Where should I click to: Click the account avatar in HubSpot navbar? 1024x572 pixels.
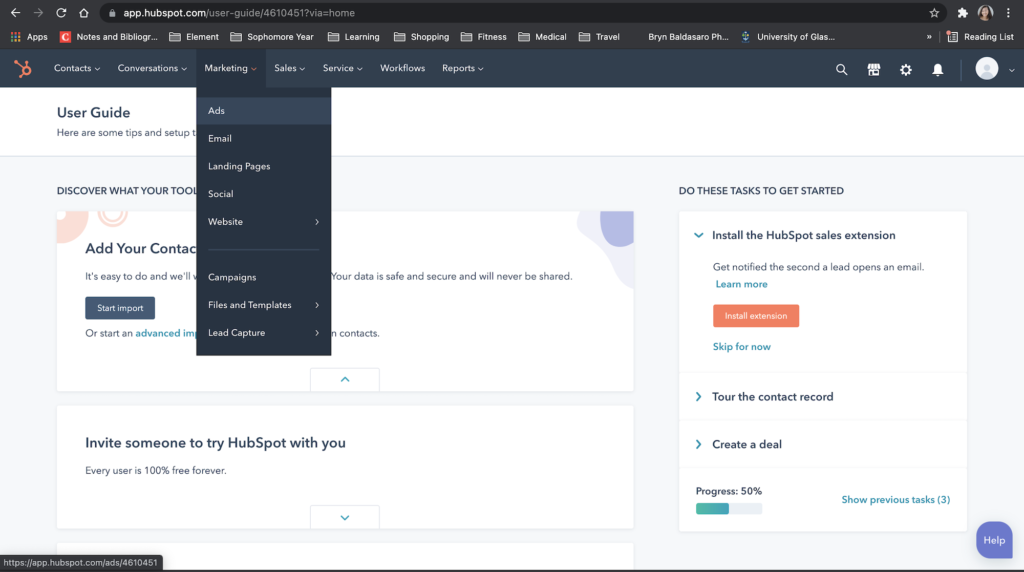[x=986, y=69]
